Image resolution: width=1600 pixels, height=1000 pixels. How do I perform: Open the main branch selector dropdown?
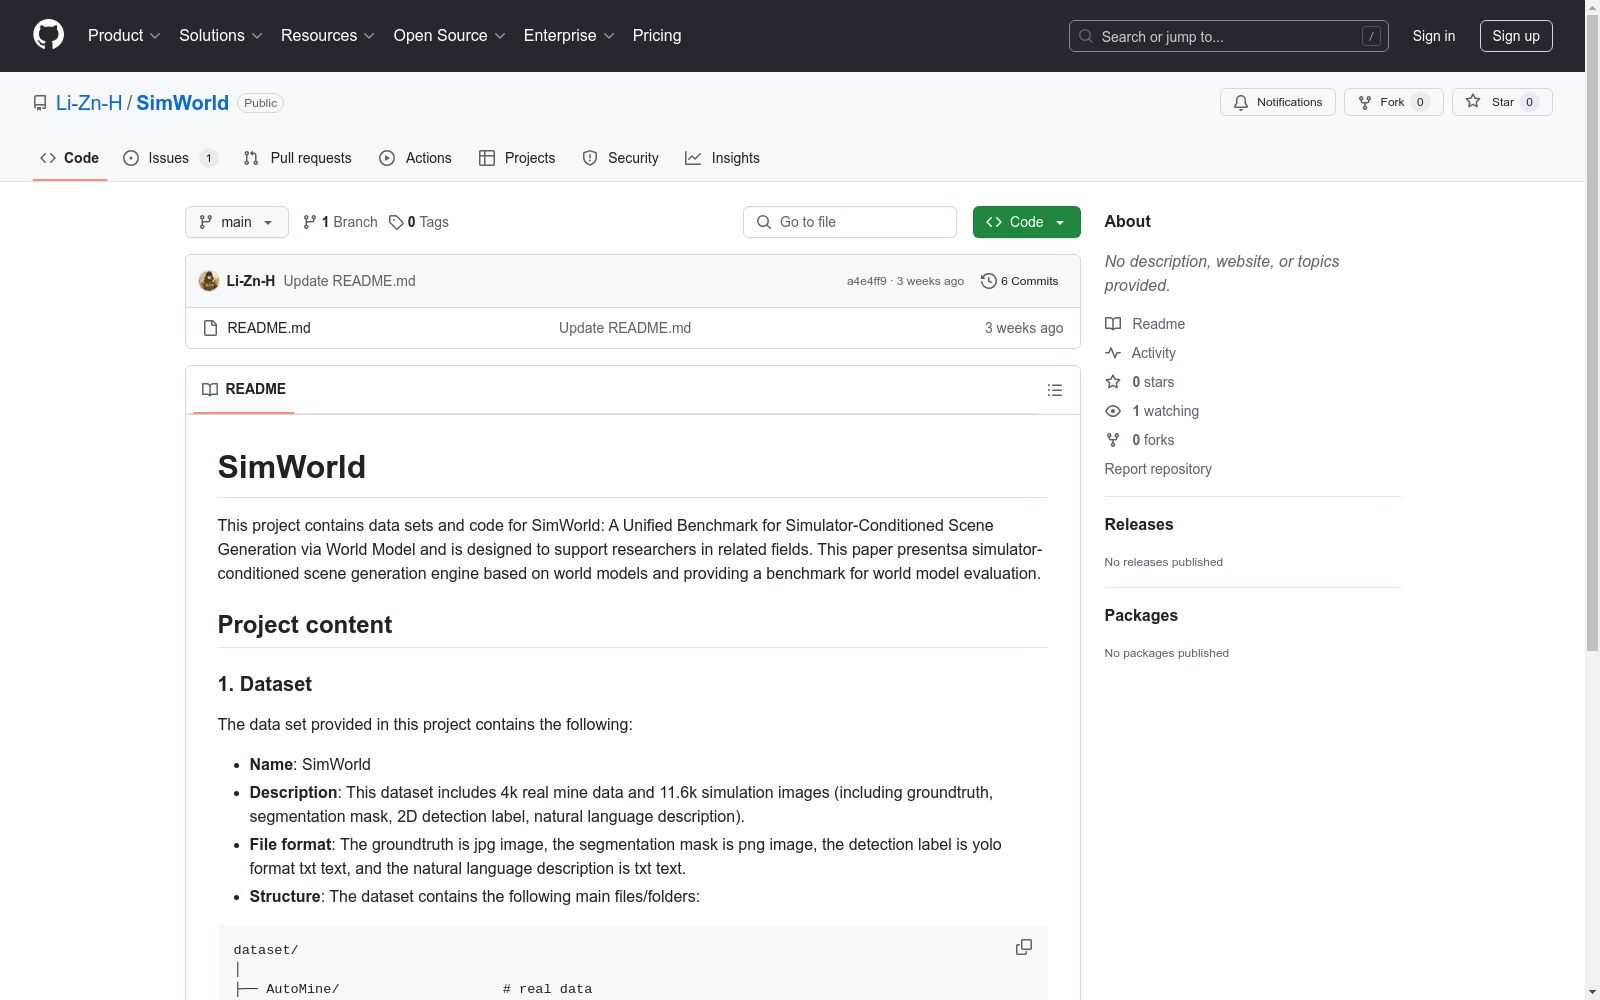point(237,222)
